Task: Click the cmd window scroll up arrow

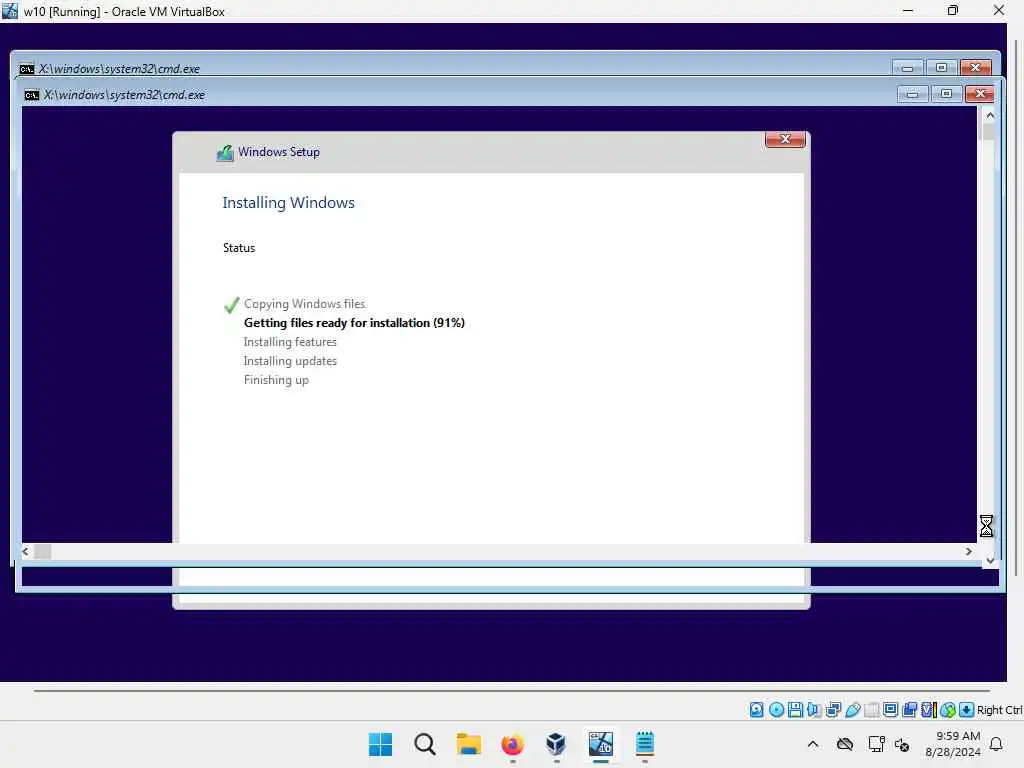Action: (990, 116)
